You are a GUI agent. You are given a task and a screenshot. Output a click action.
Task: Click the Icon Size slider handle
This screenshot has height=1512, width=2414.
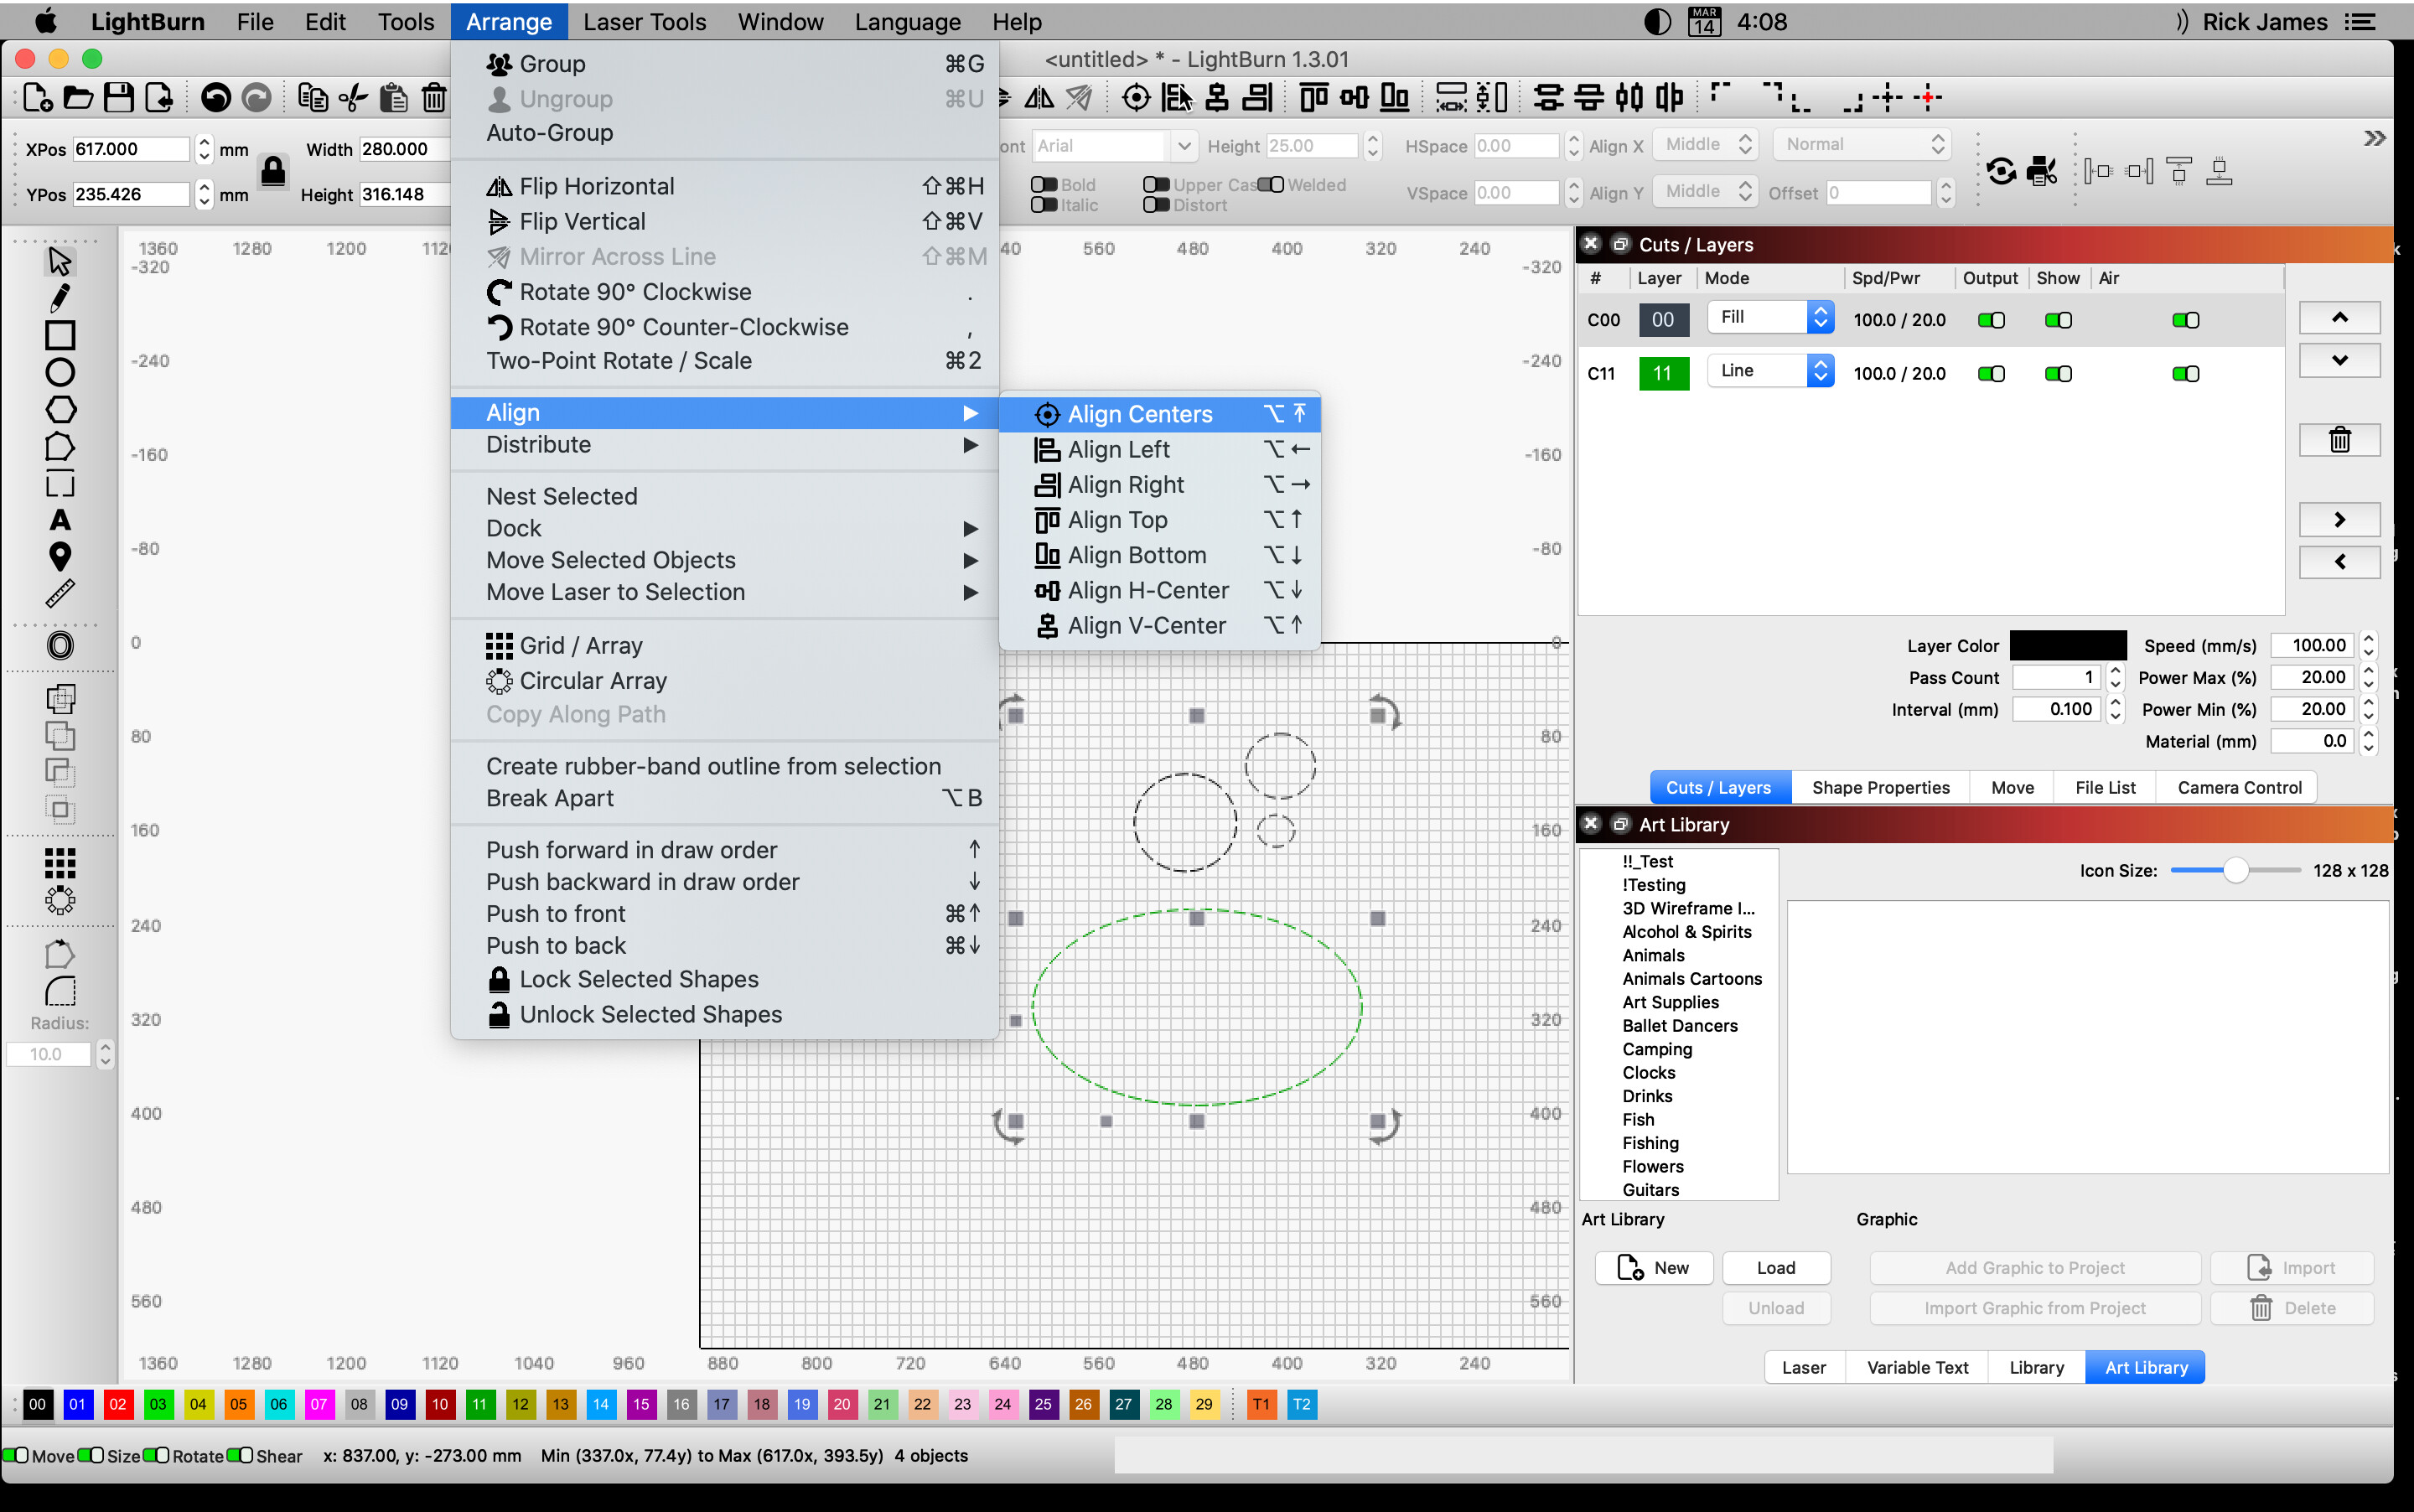pos(2236,871)
